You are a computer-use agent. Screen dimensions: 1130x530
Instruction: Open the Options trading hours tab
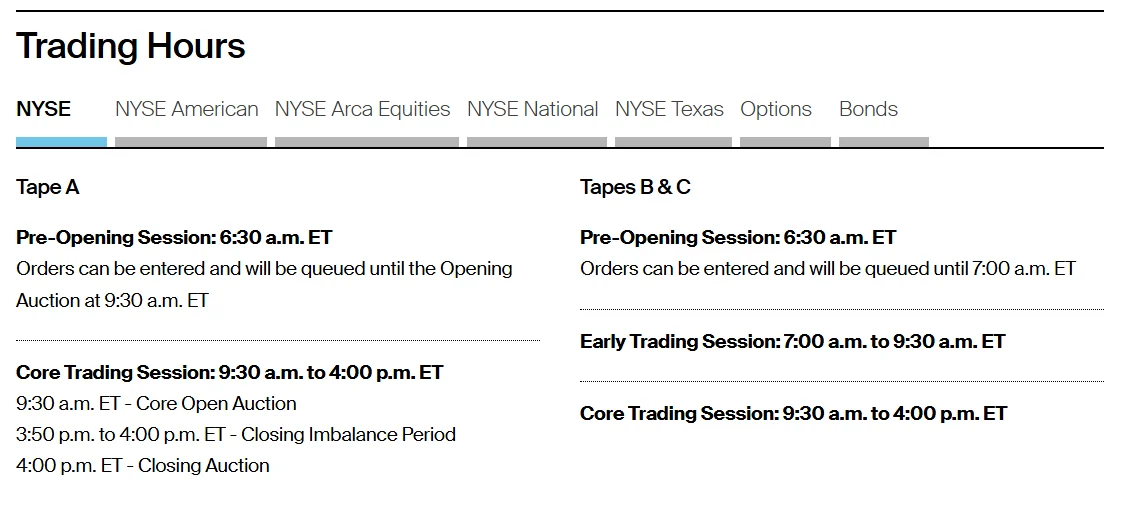click(x=775, y=110)
